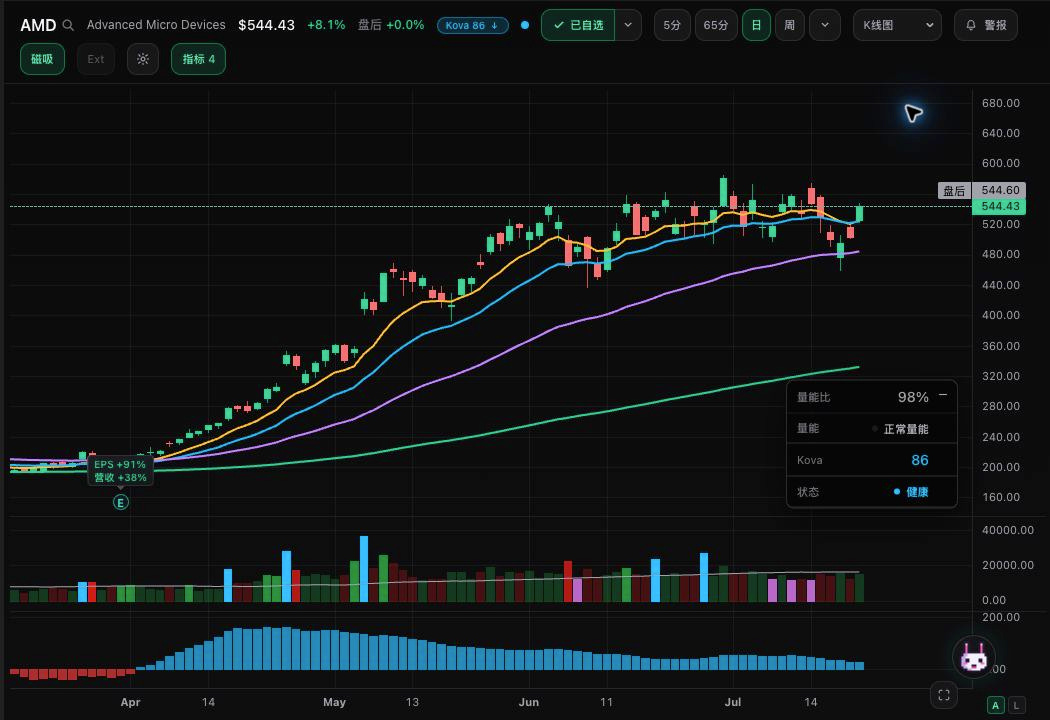The width and height of the screenshot is (1050, 720).
Task: Toggle the Ext extended hours button
Action: pyautogui.click(x=96, y=59)
